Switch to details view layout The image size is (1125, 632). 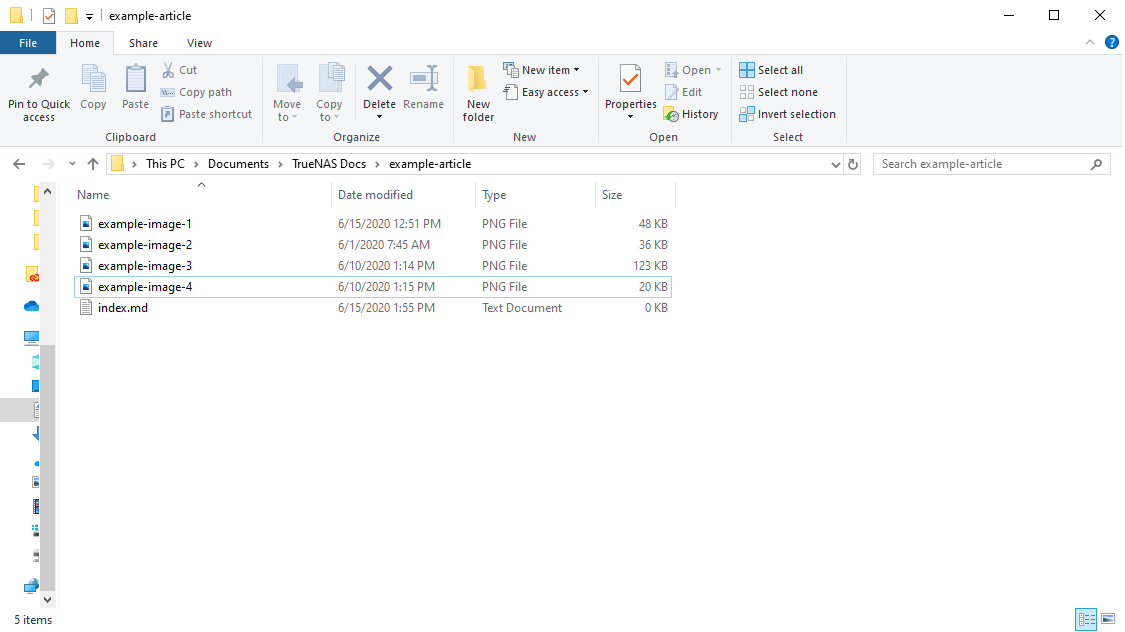coord(1086,620)
